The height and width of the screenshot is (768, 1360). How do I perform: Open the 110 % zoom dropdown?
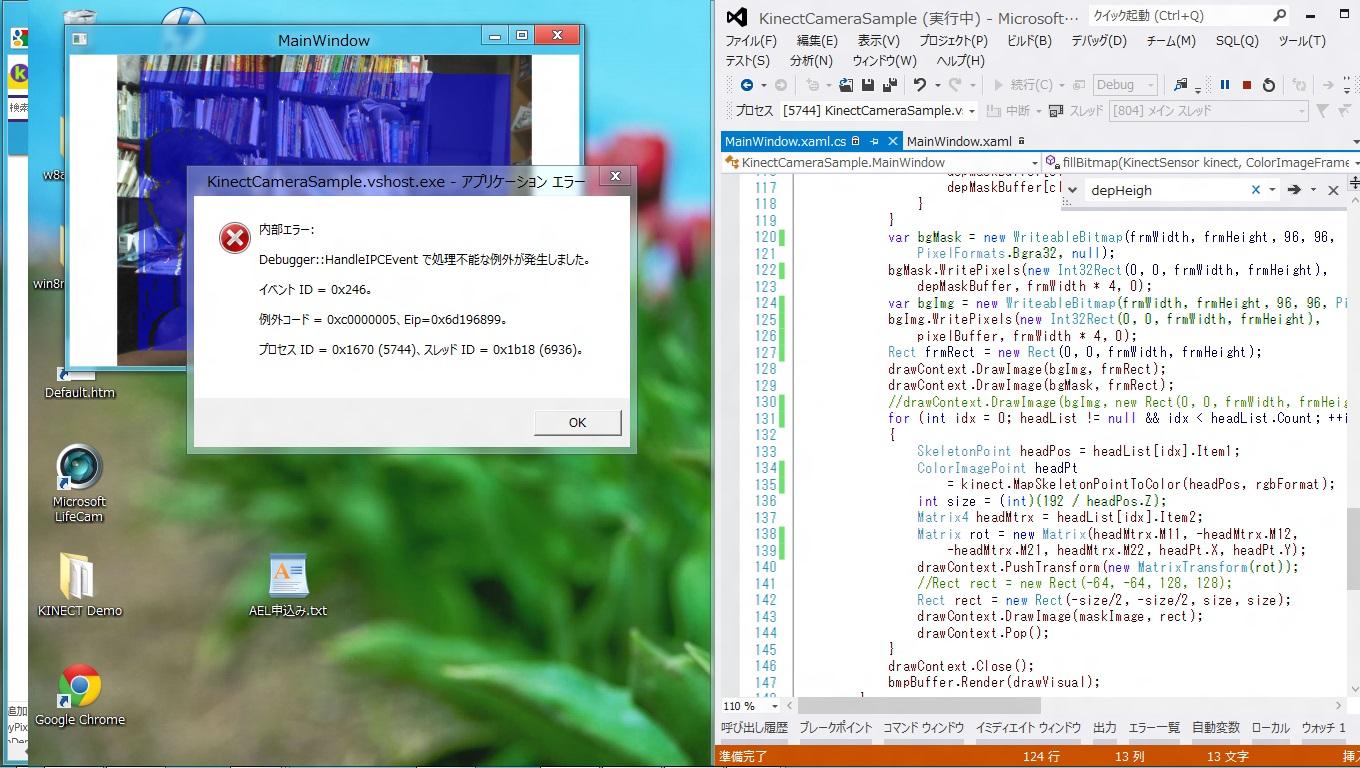(x=776, y=706)
